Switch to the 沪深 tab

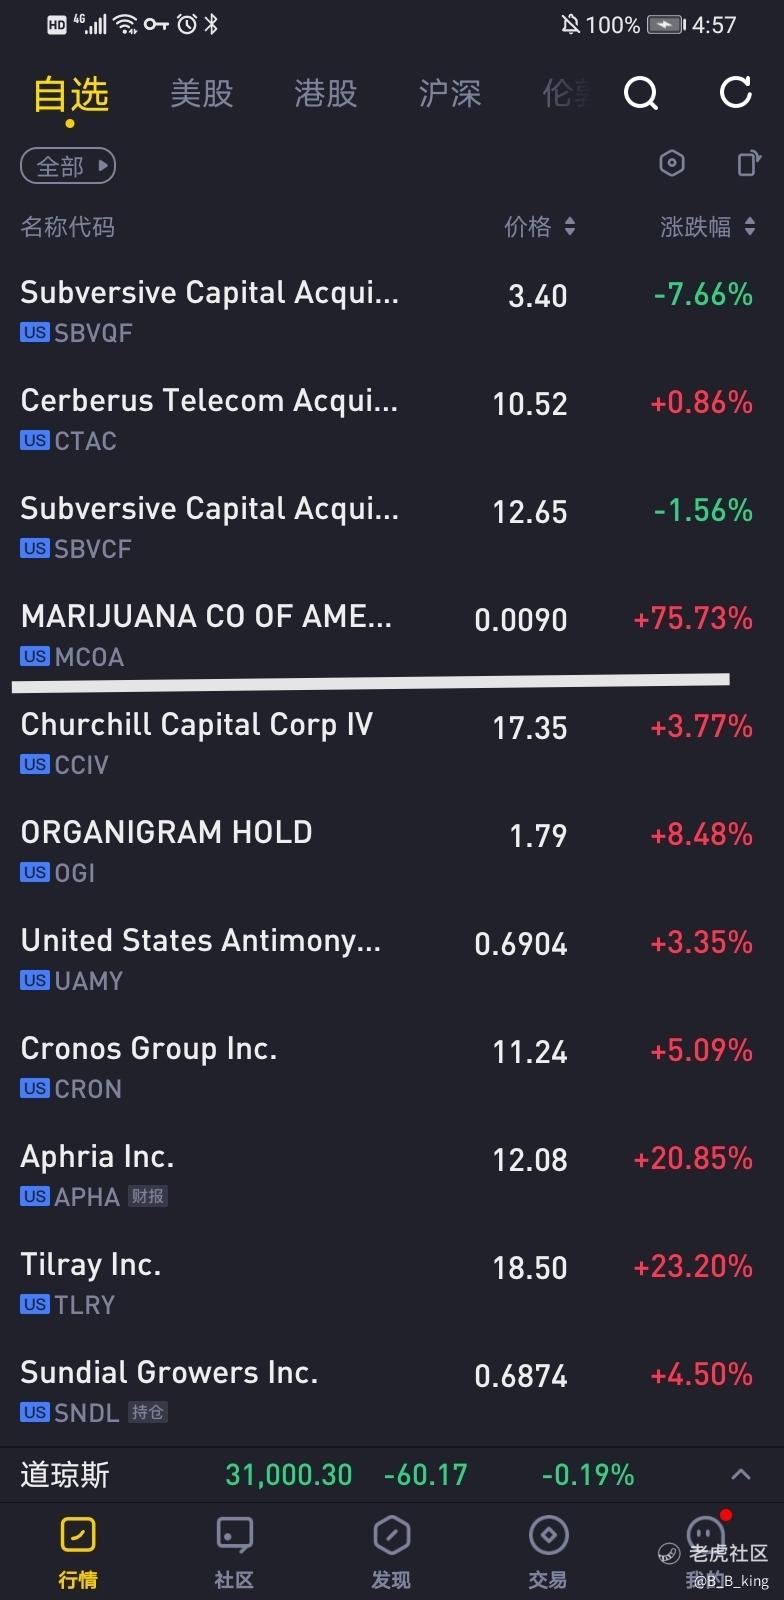449,94
